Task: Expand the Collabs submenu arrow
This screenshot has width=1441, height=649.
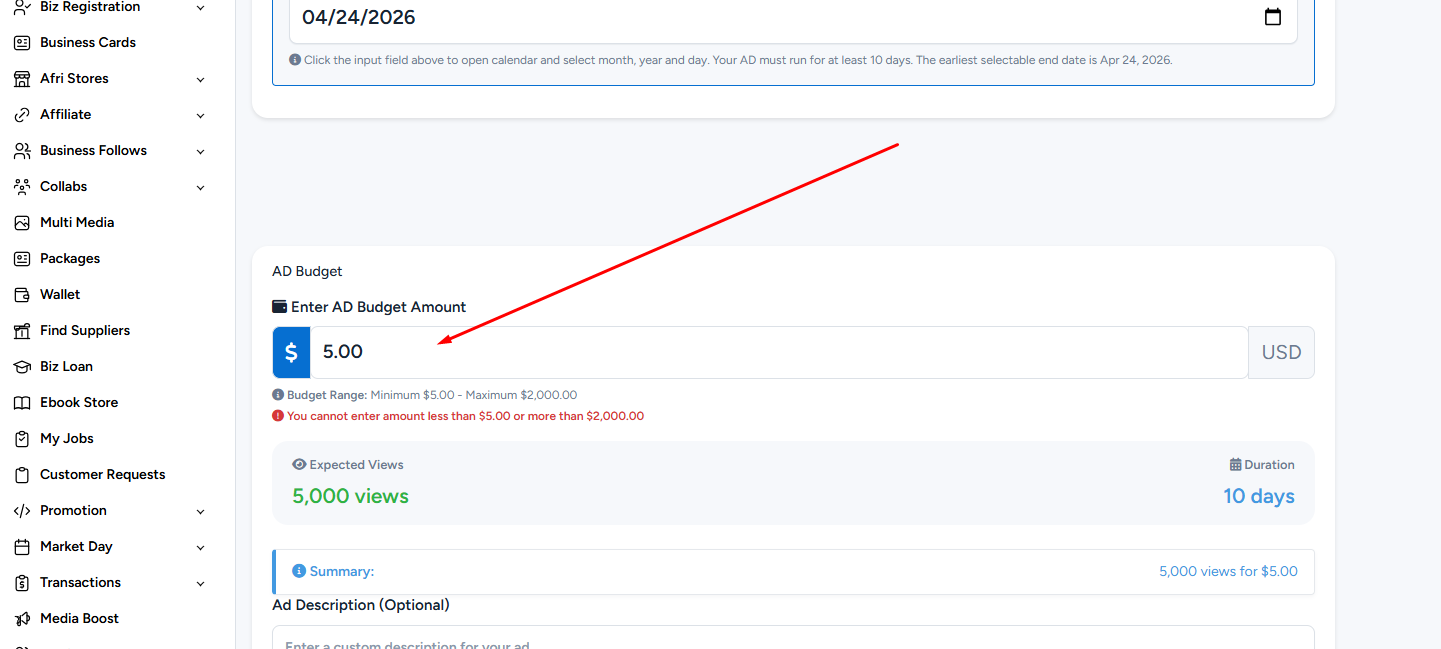Action: 200,188
